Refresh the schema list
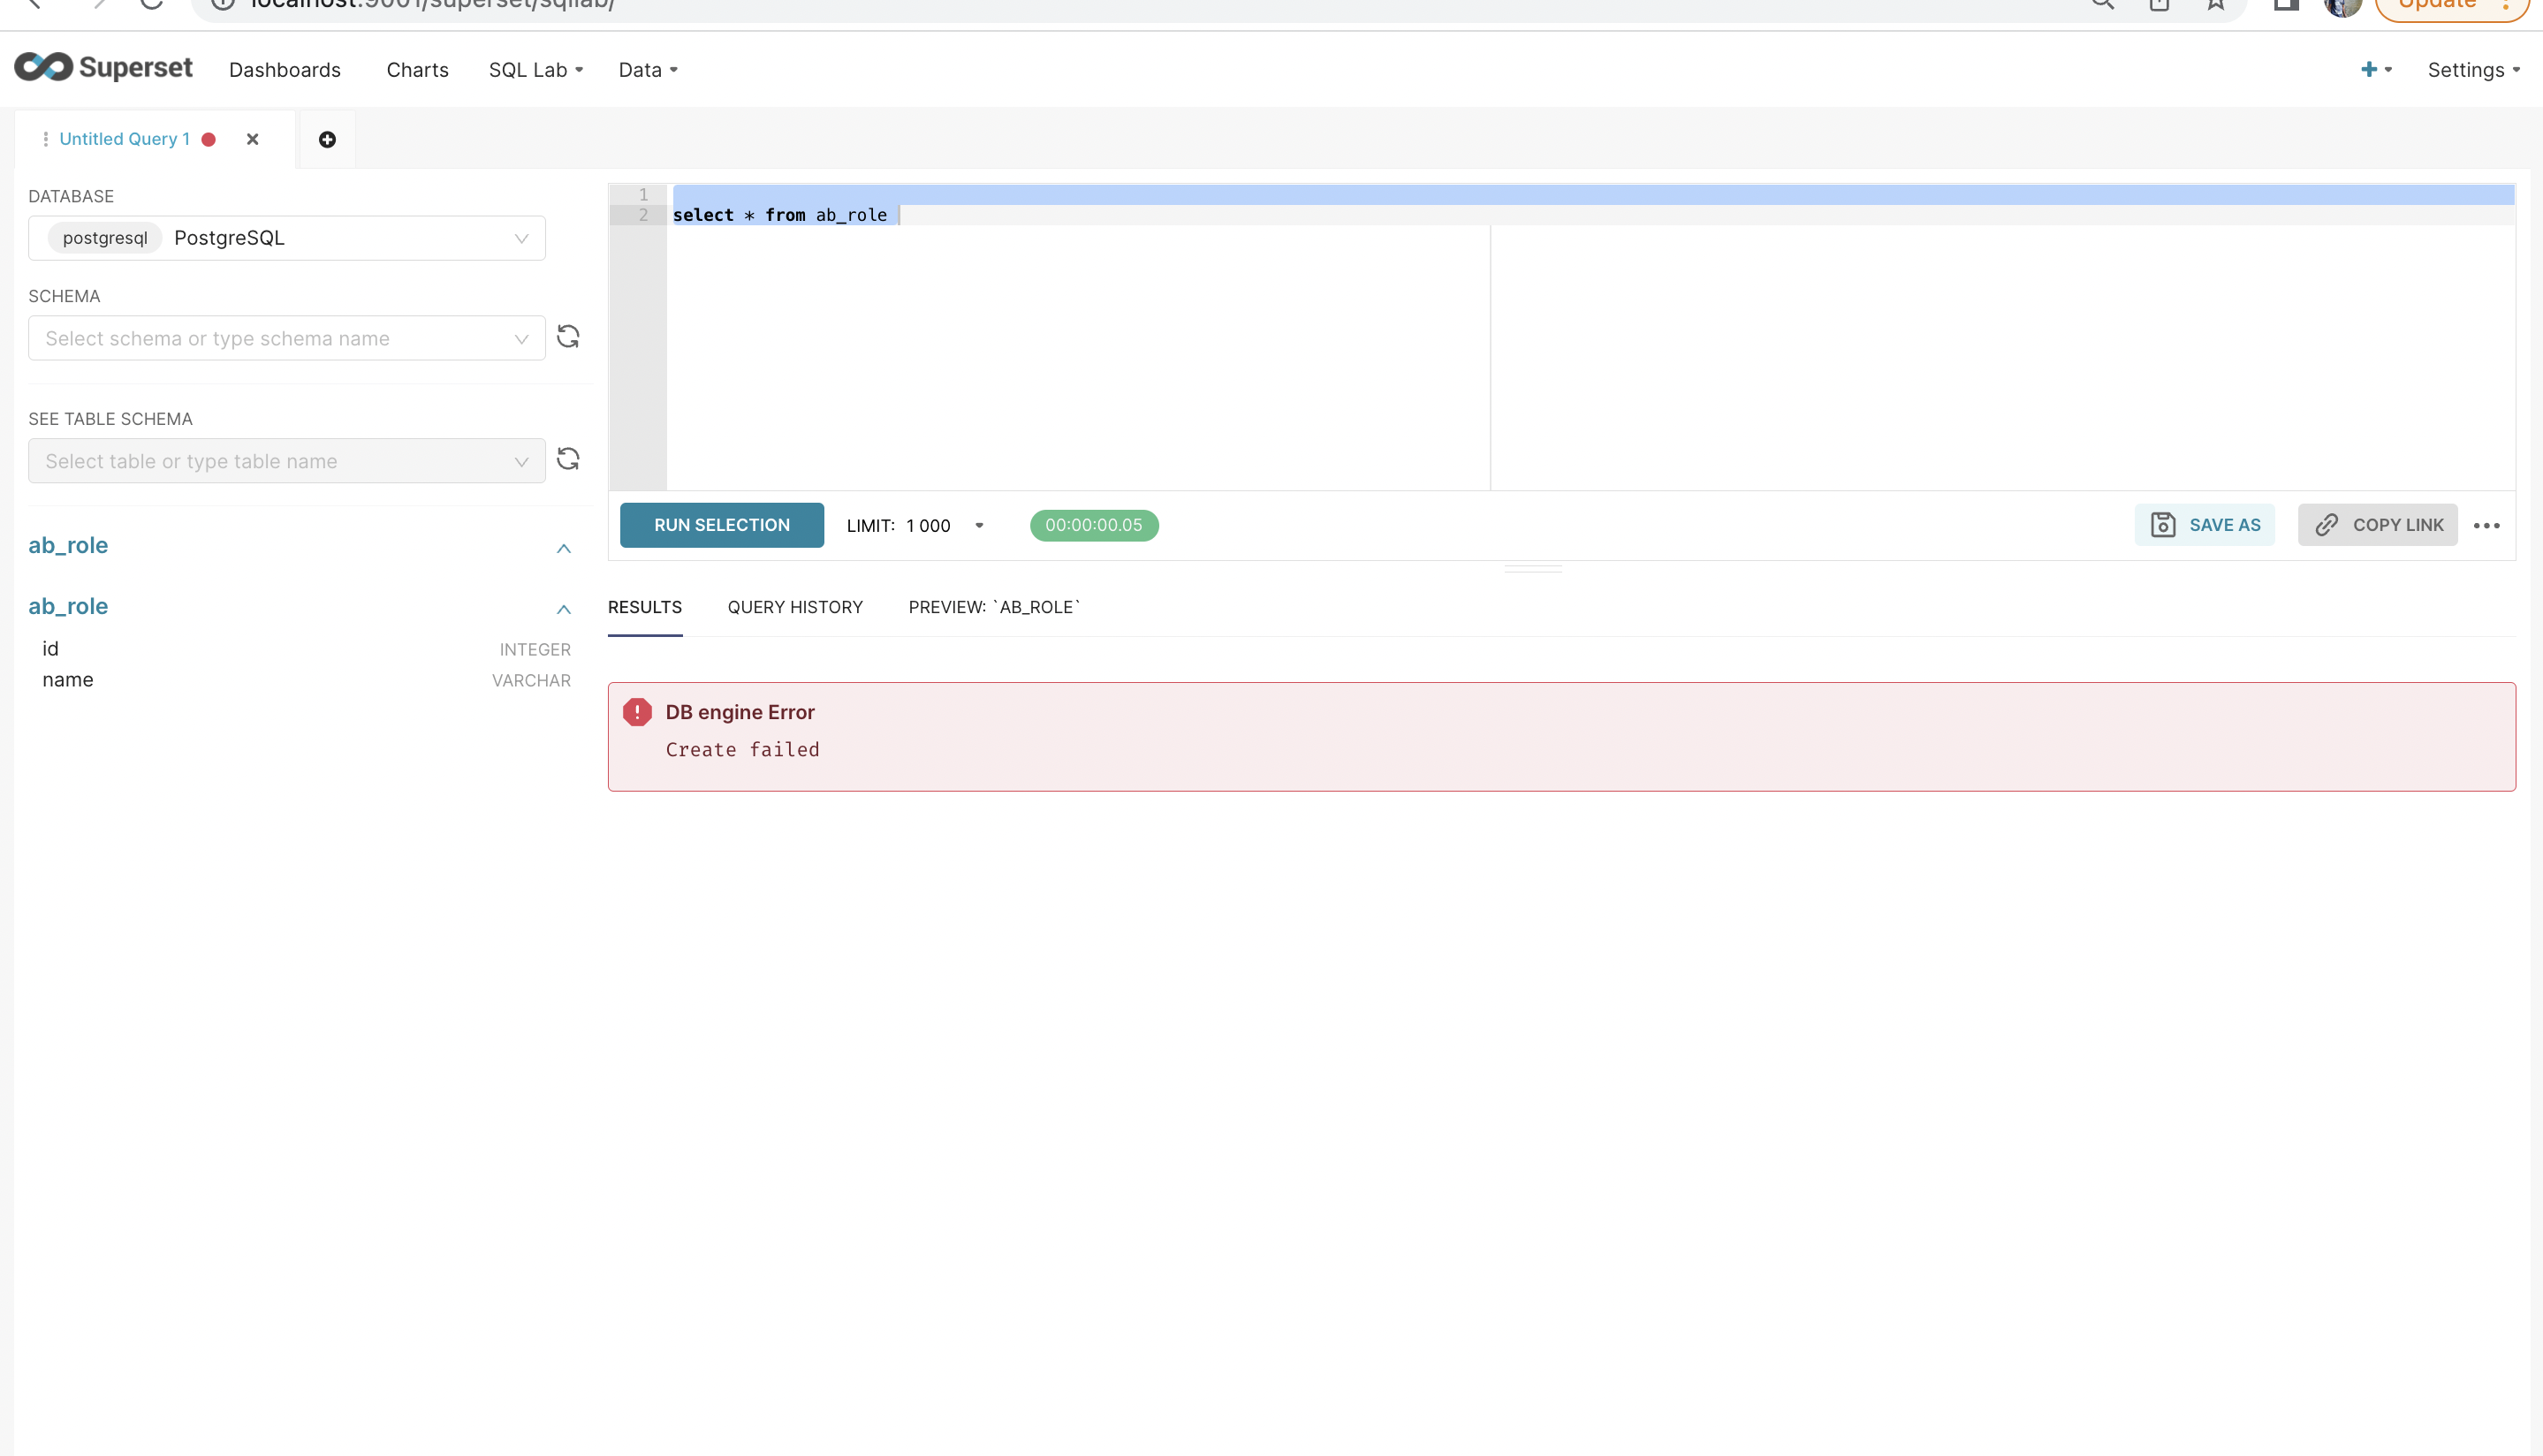 coord(568,337)
